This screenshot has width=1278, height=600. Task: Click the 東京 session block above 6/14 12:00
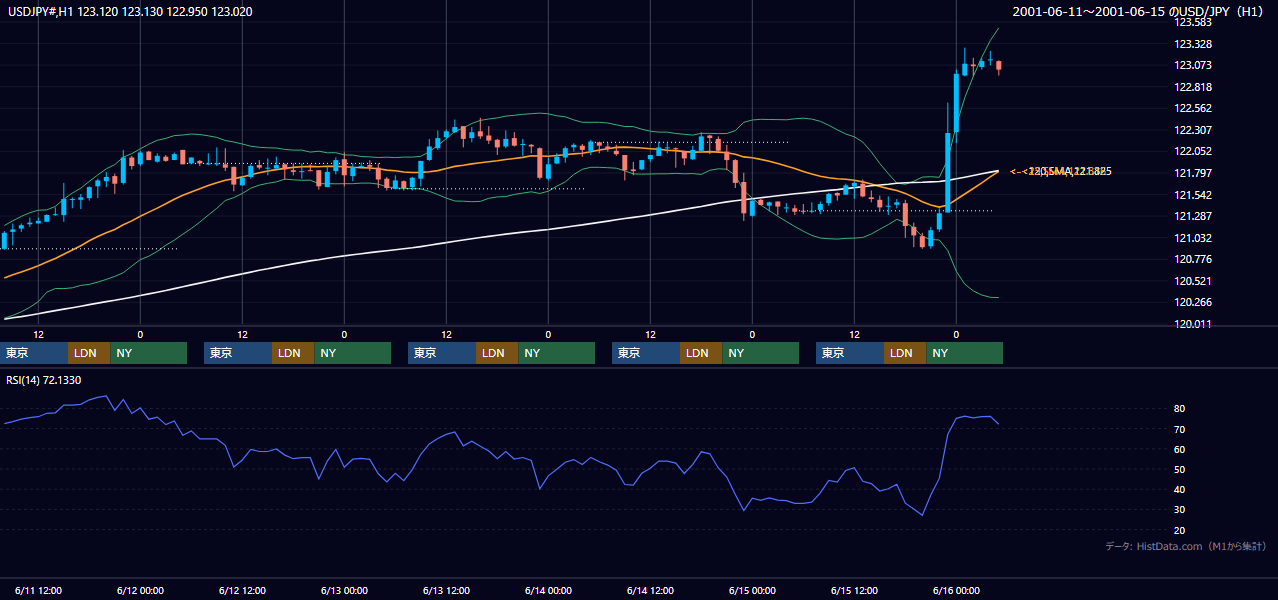(646, 353)
